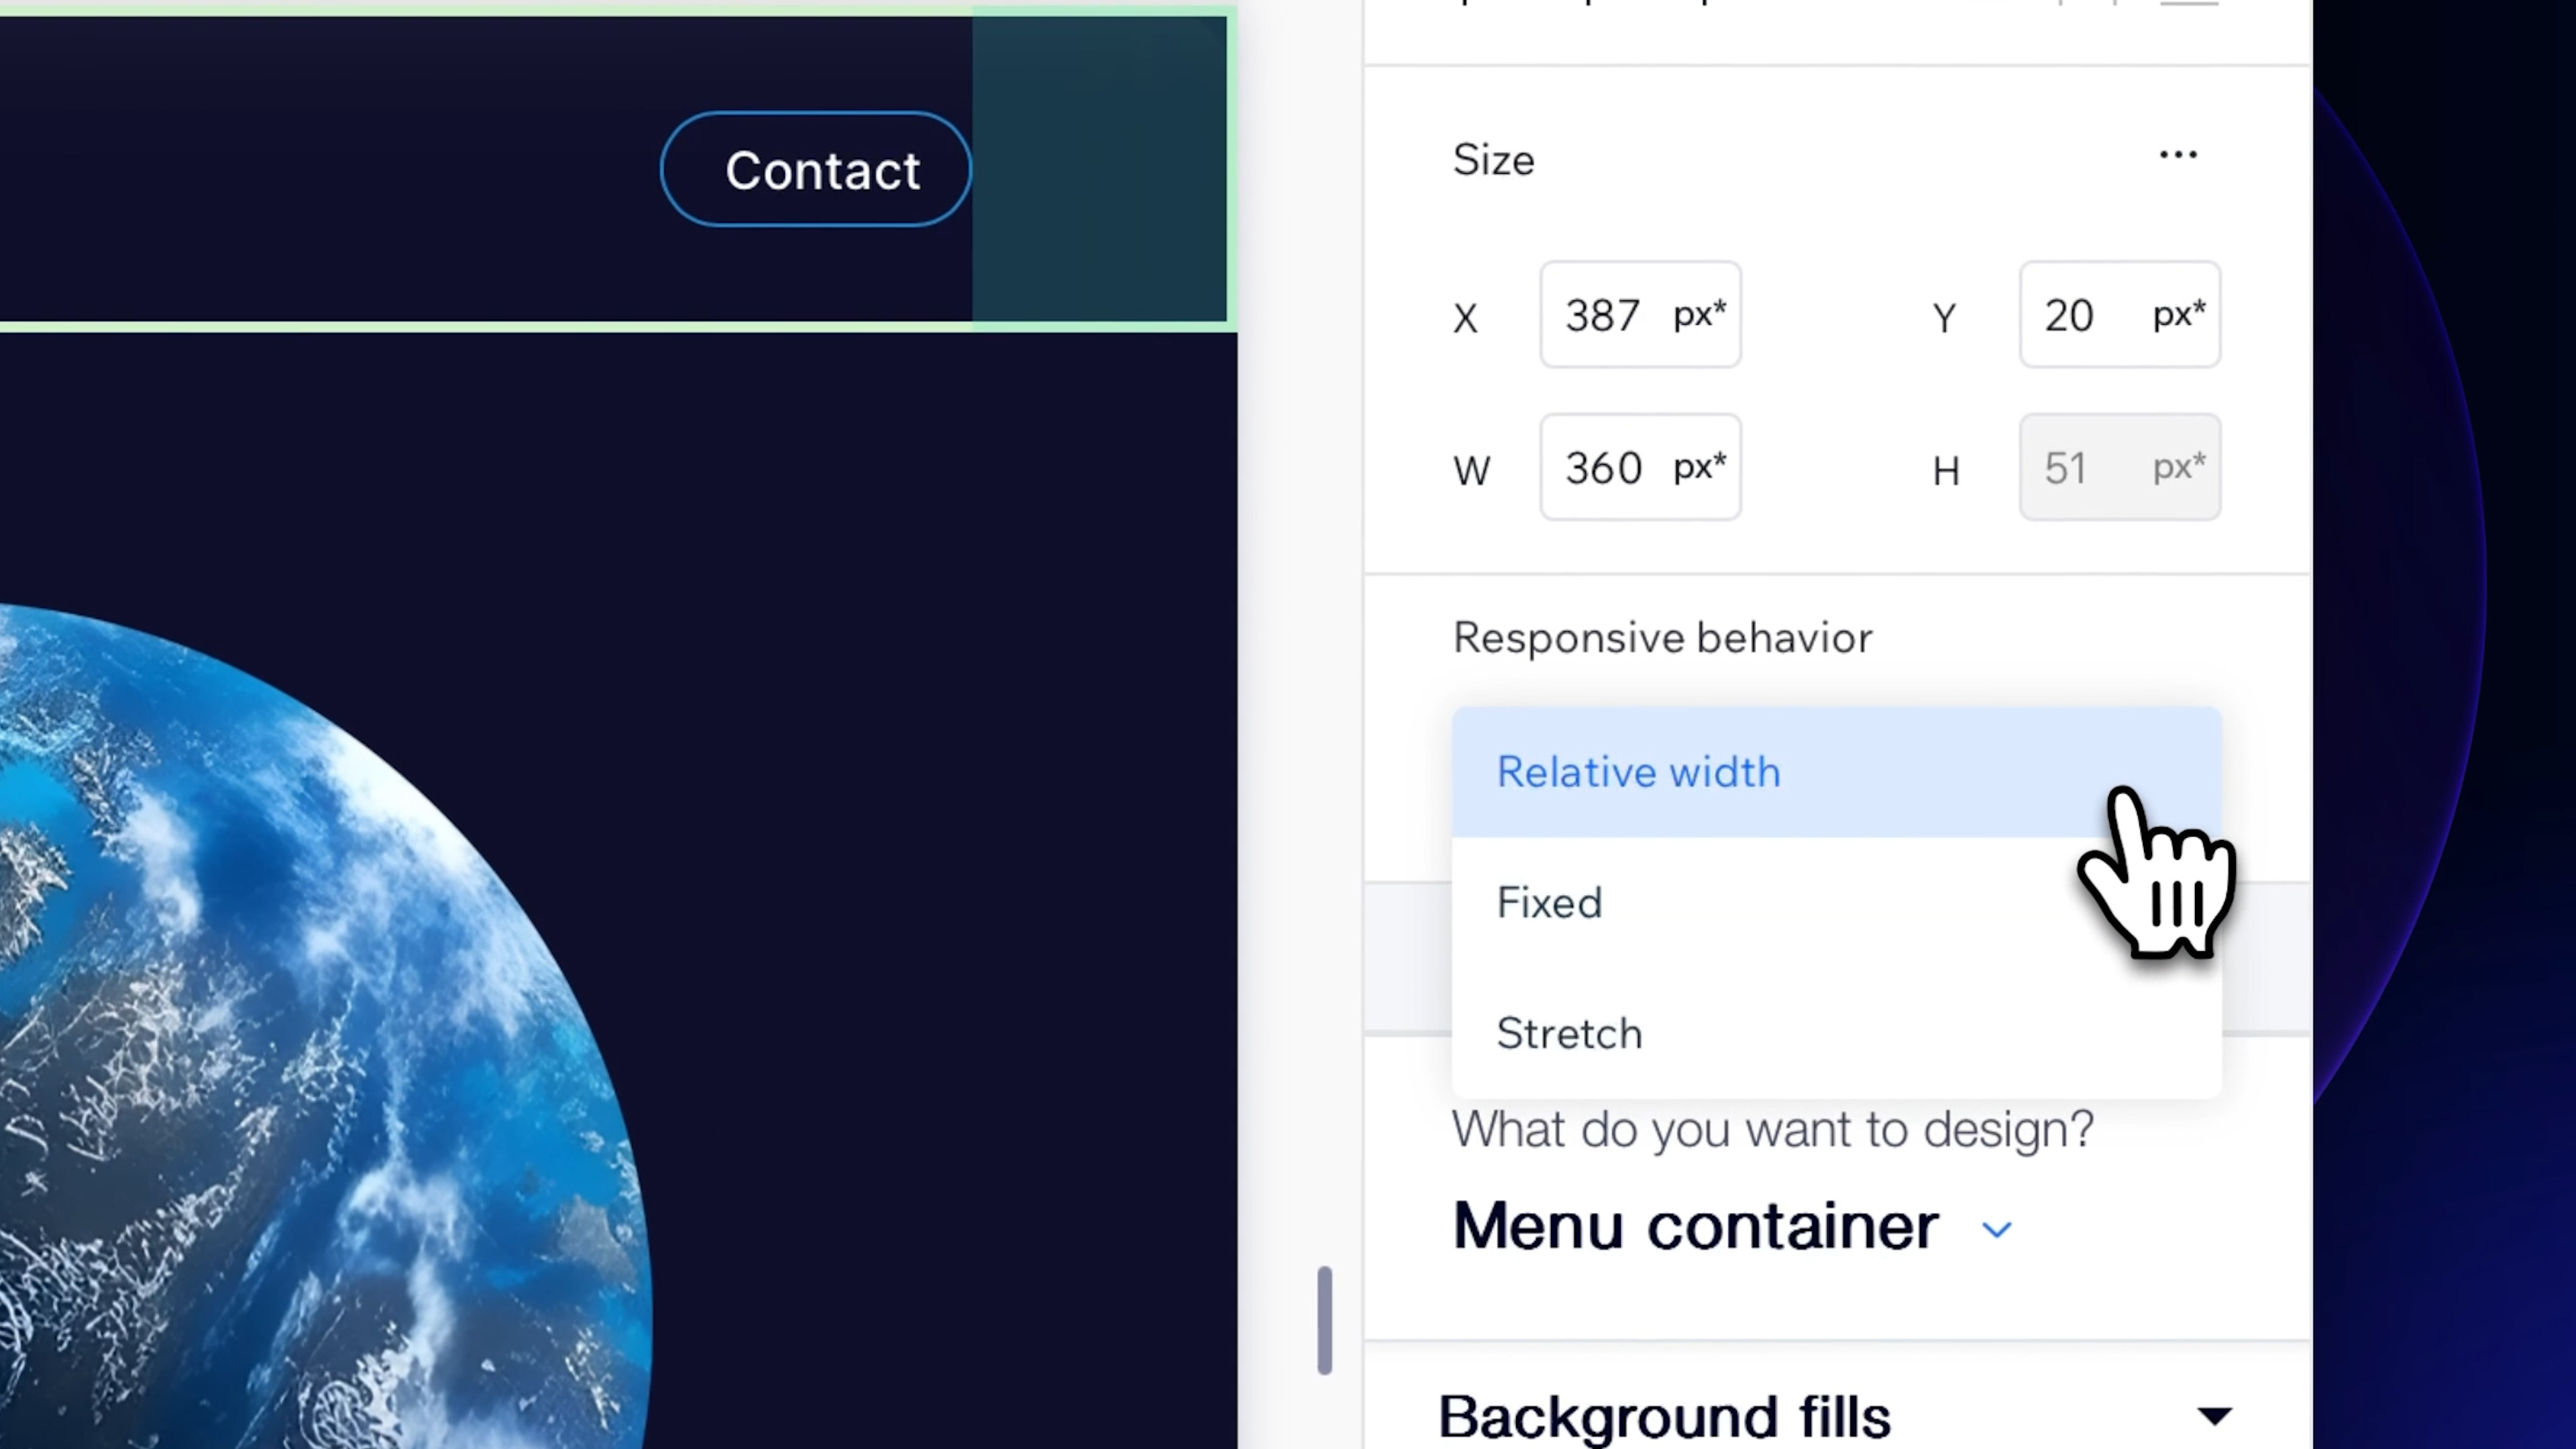Choose the Fixed responsive behavior option
The width and height of the screenshot is (2576, 1449).
(x=1549, y=903)
